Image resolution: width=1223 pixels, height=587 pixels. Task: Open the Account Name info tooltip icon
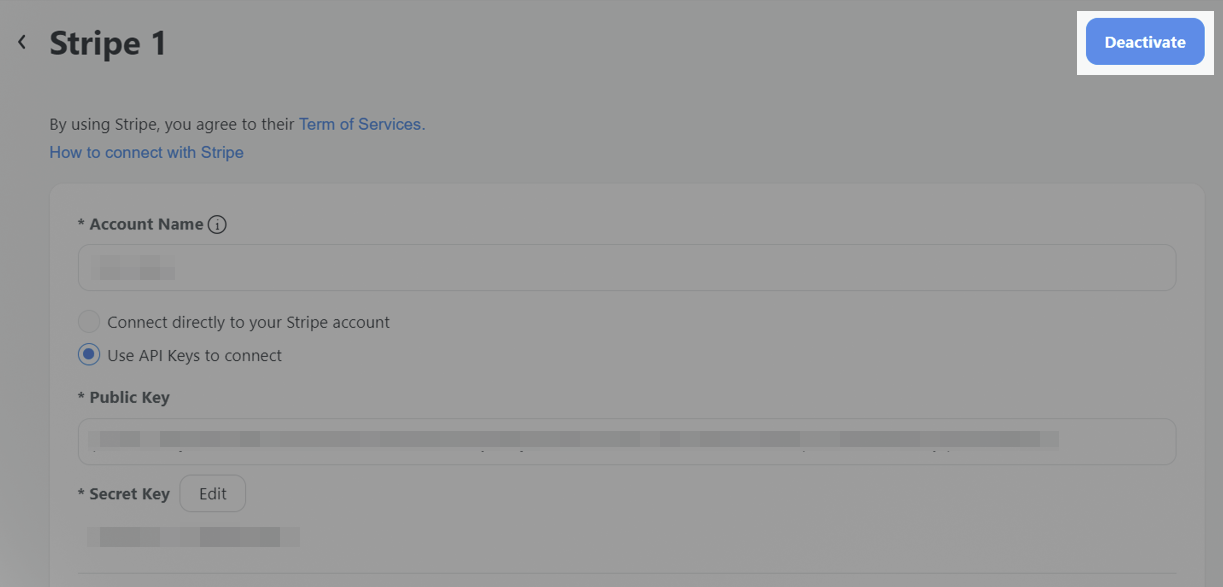point(217,225)
